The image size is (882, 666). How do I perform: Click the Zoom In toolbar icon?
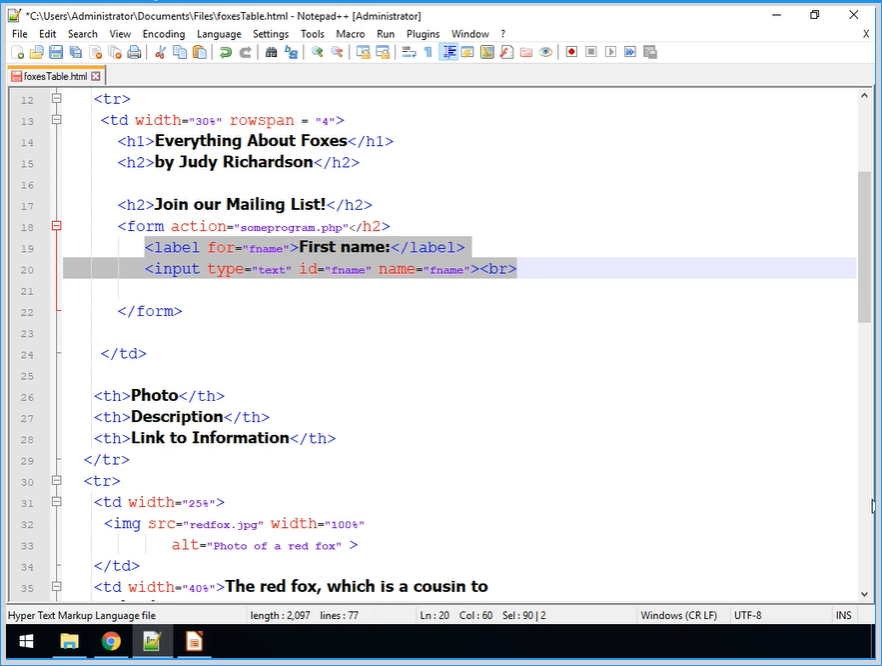point(317,52)
